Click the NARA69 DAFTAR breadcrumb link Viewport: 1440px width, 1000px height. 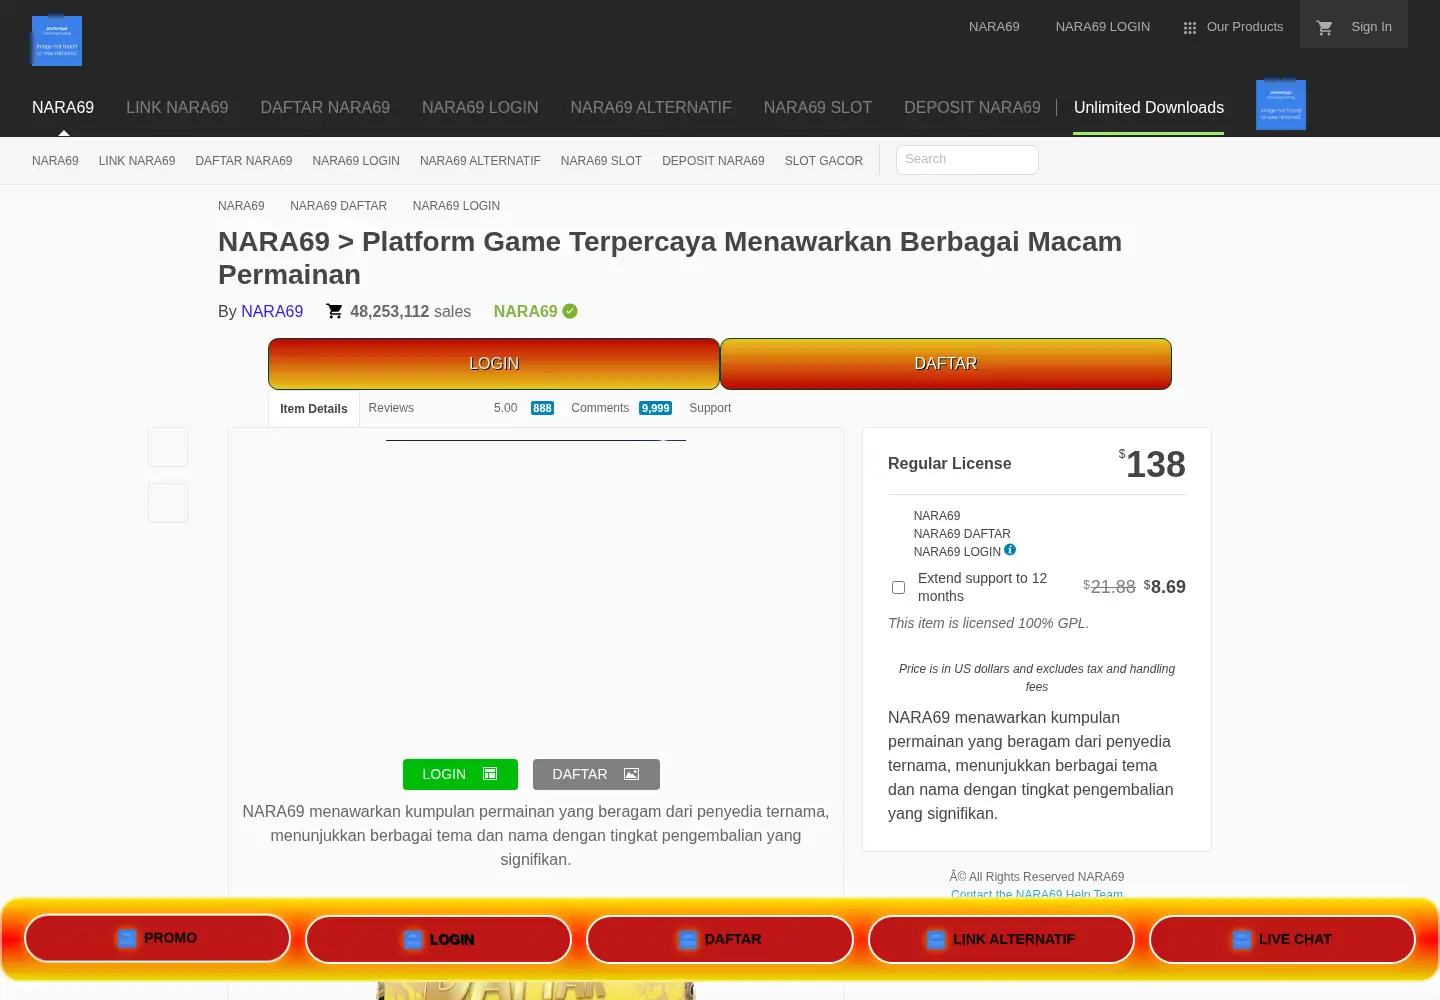[338, 206]
